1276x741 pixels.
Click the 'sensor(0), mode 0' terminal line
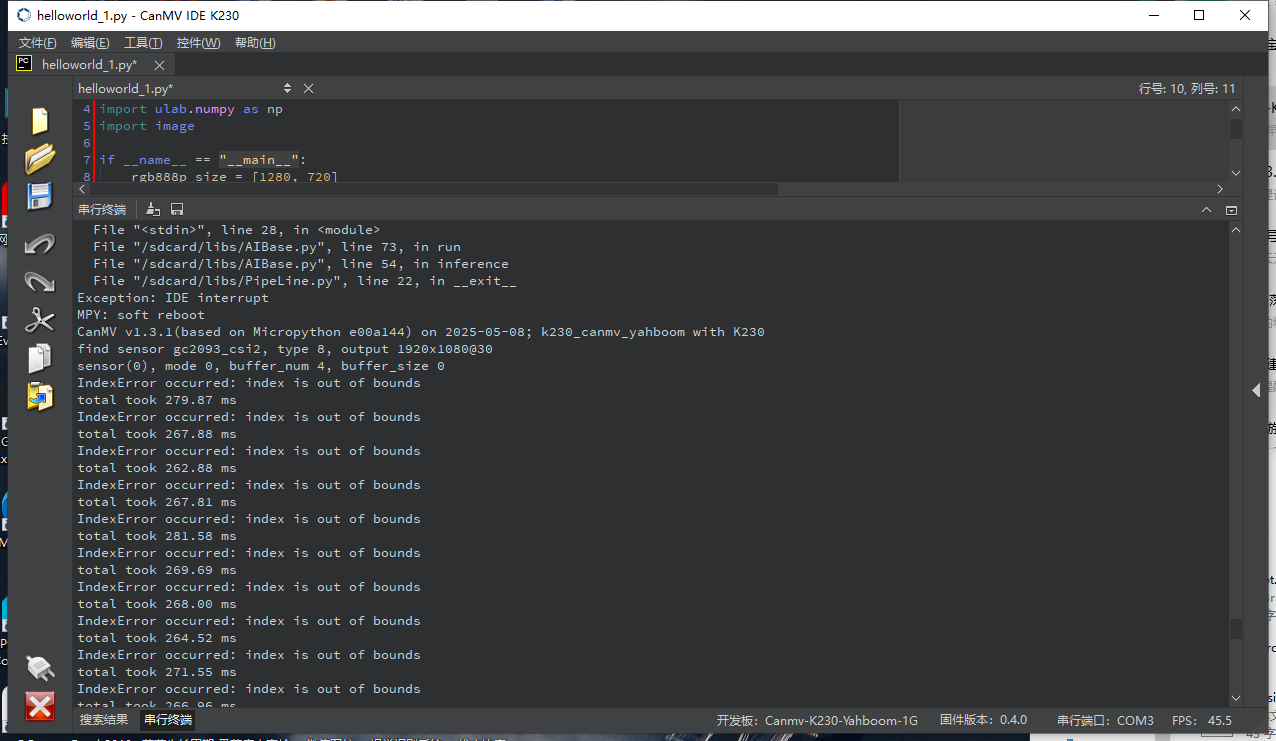coord(261,366)
